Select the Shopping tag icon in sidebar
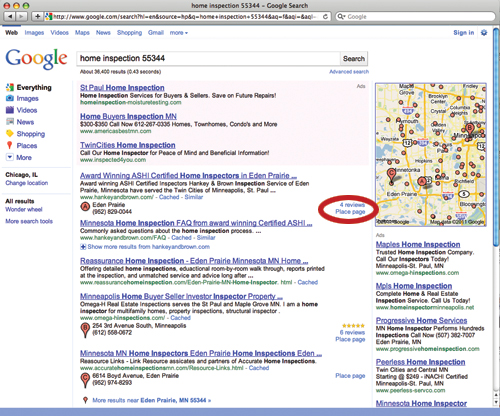Viewport: 500px width, 416px height. [10, 134]
